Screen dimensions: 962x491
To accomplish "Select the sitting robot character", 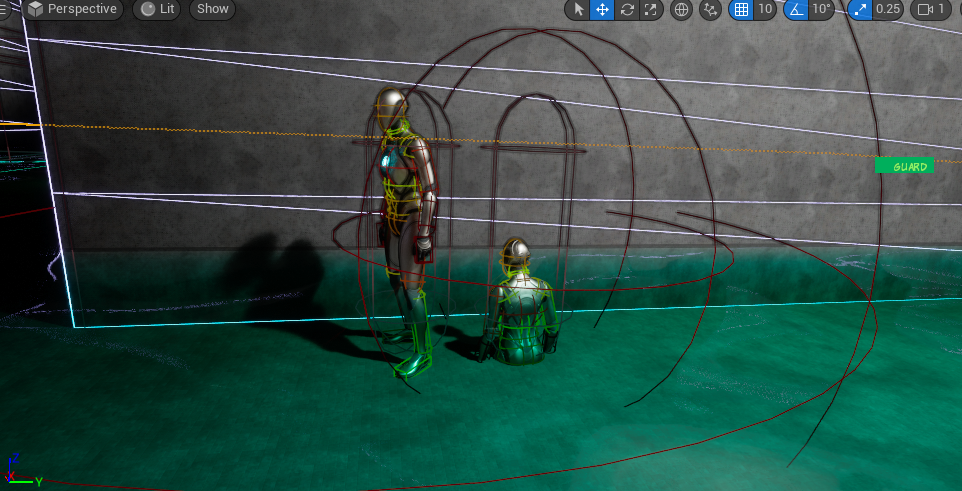I will 518,305.
